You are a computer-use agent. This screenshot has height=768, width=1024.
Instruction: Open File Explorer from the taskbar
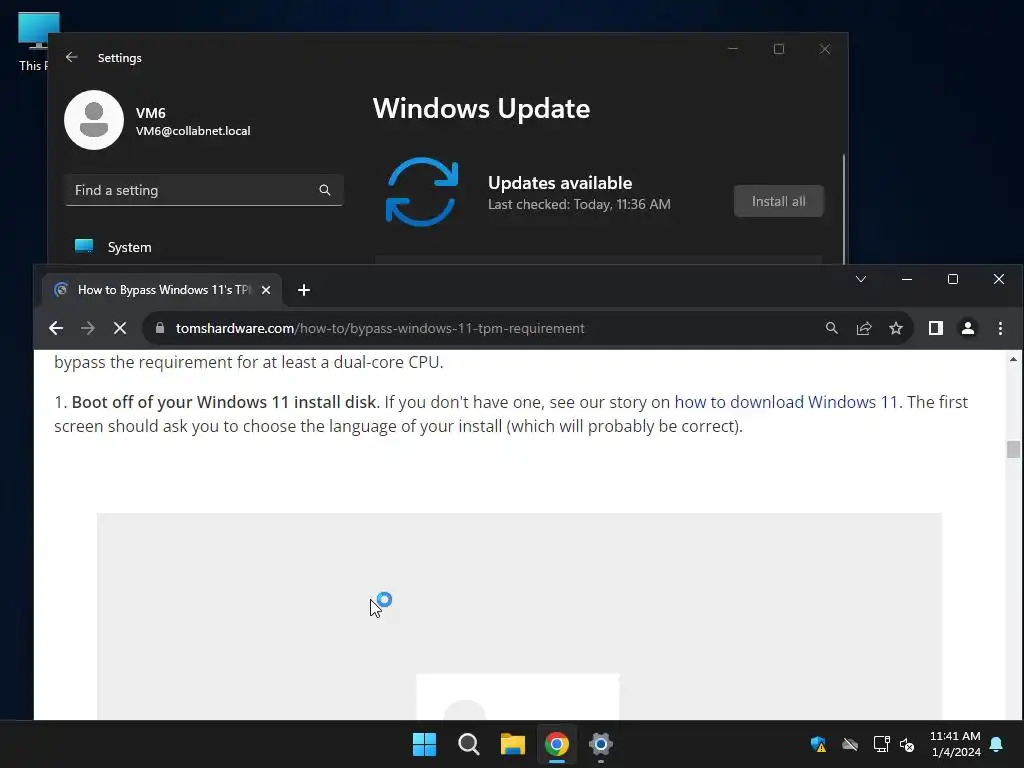coord(513,744)
